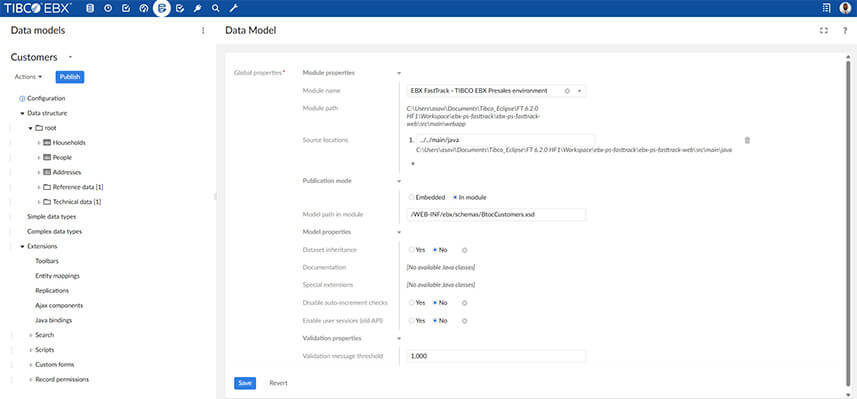Open the magnifier search icon in top bar
Image resolution: width=857 pixels, height=399 pixels.
(215, 8)
